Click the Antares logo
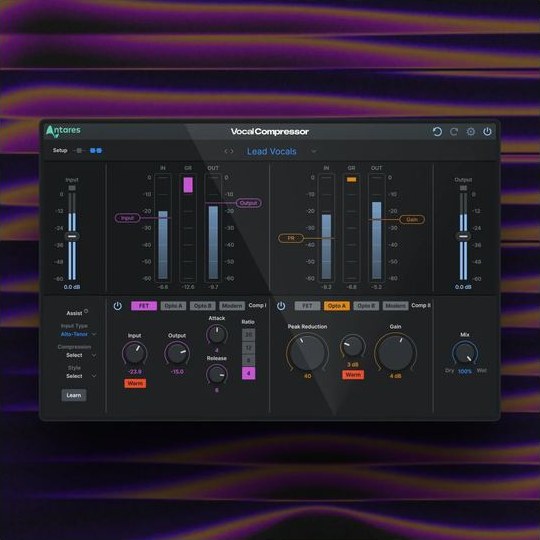Image resolution: width=540 pixels, height=540 pixels. (63, 131)
